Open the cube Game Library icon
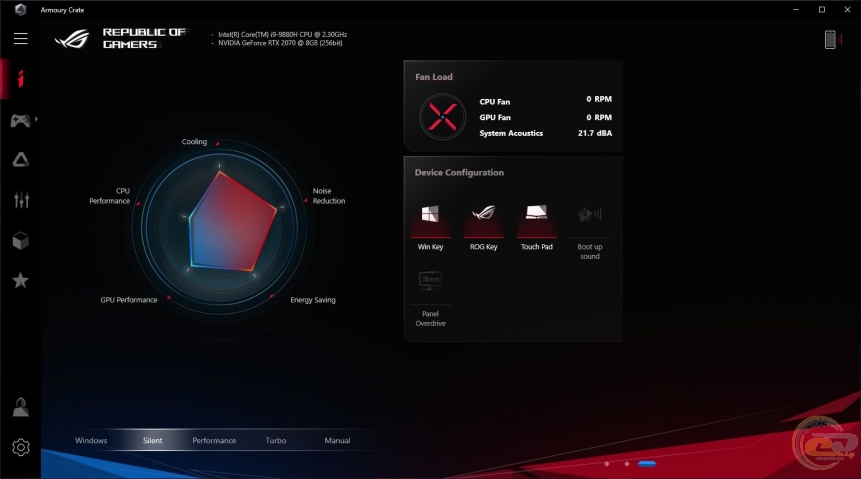Screen dimensions: 861x479 pos(20,241)
